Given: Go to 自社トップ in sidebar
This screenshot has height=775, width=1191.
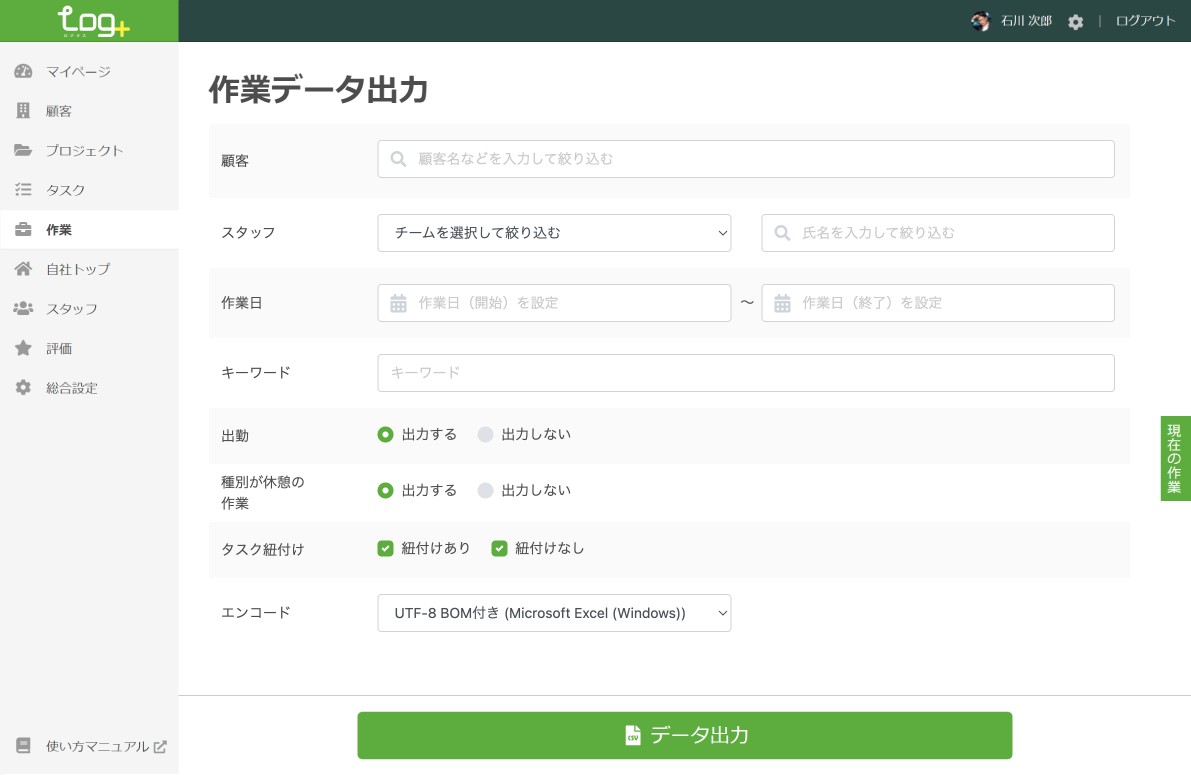Looking at the screenshot, I should (77, 269).
